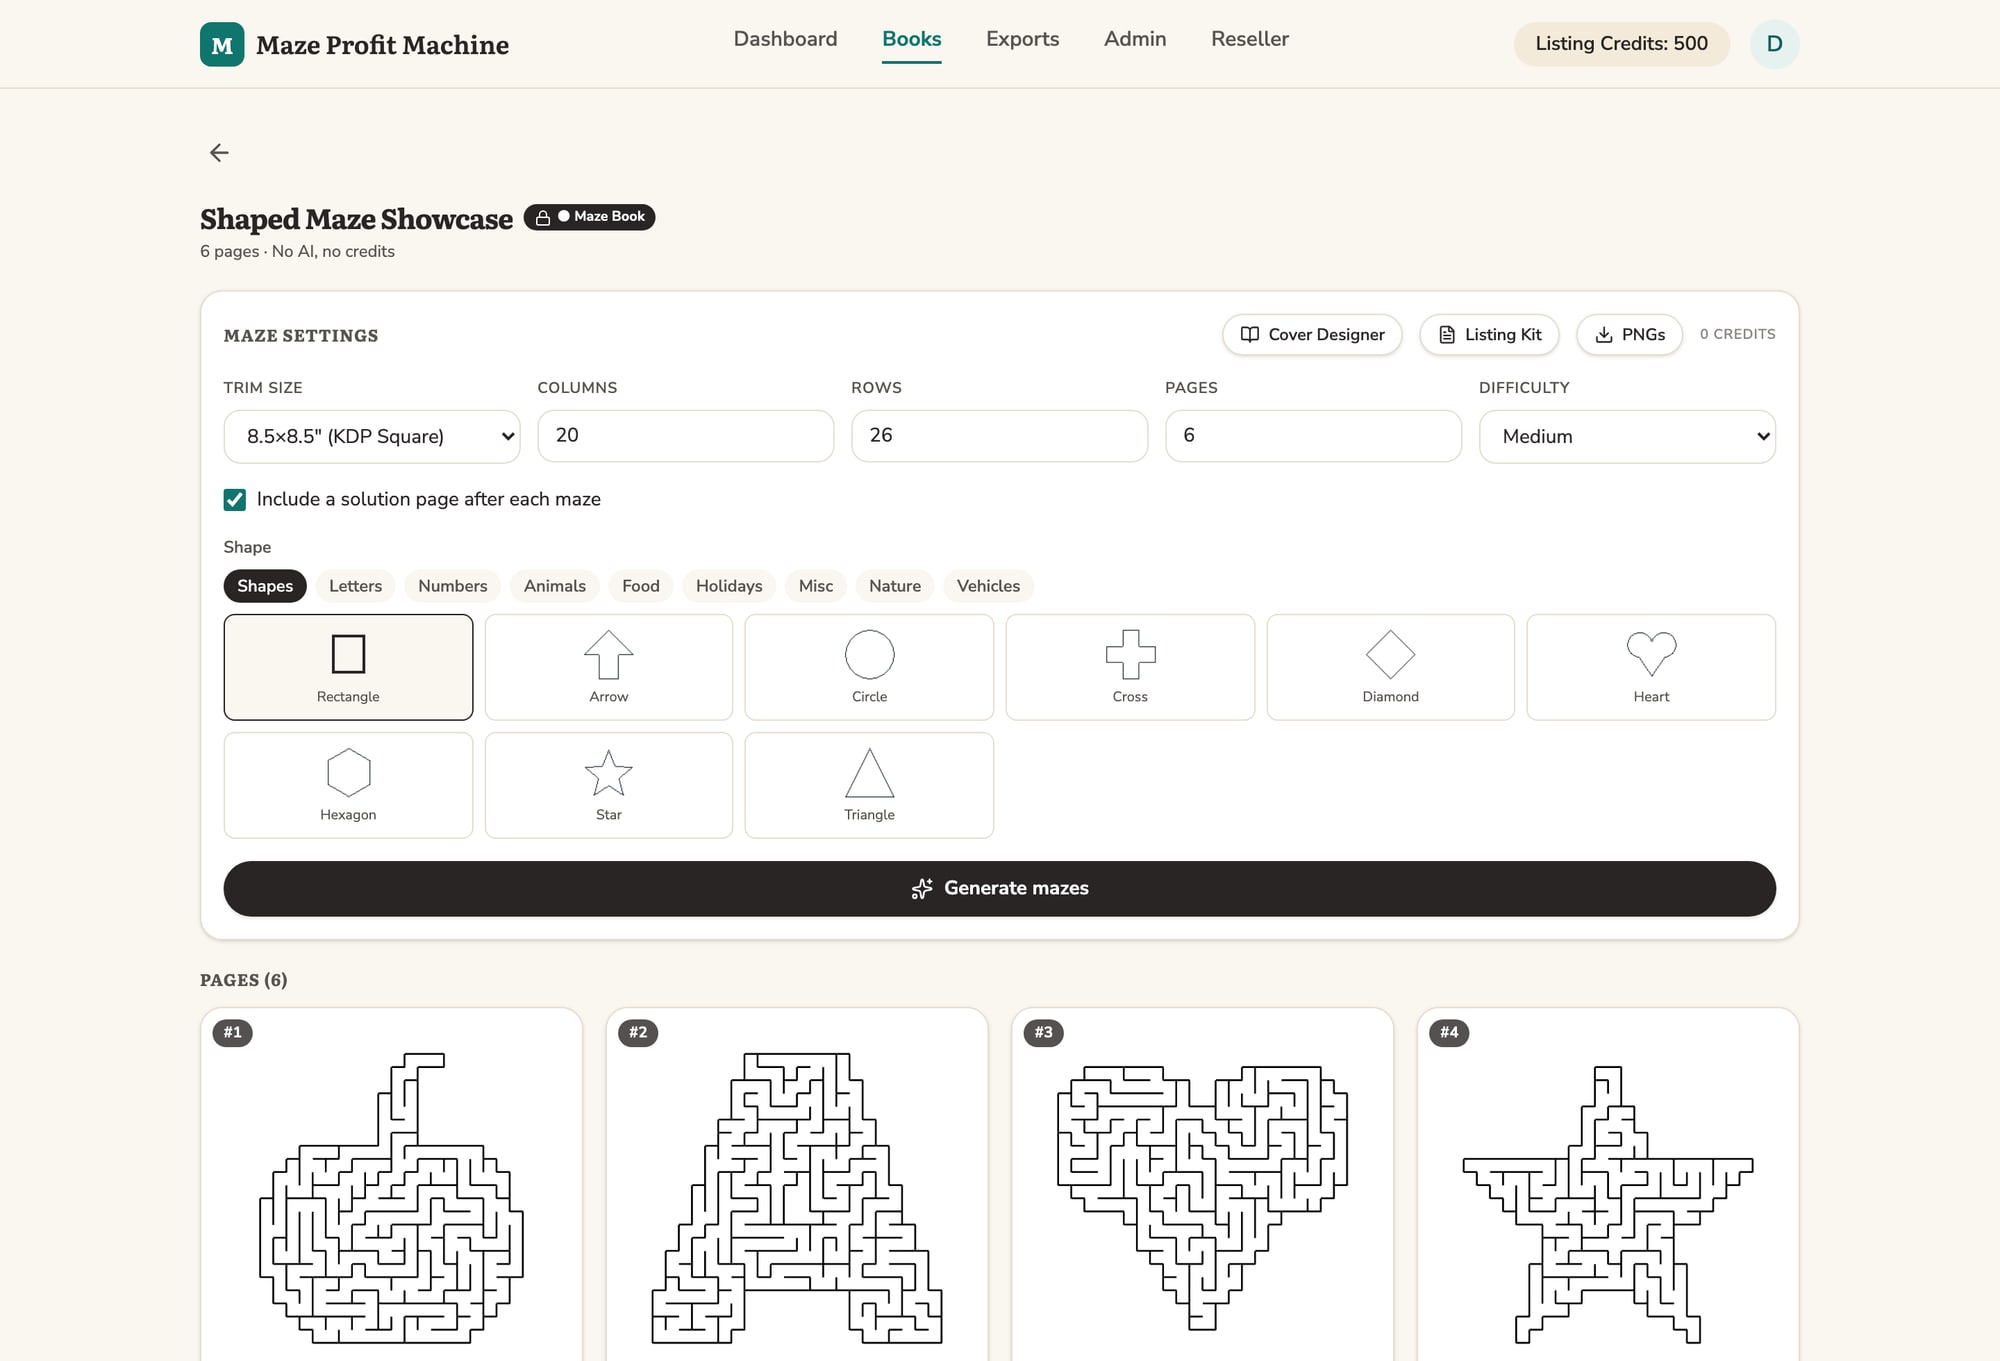Open page #3 heart maze thumbnail

[1203, 1185]
